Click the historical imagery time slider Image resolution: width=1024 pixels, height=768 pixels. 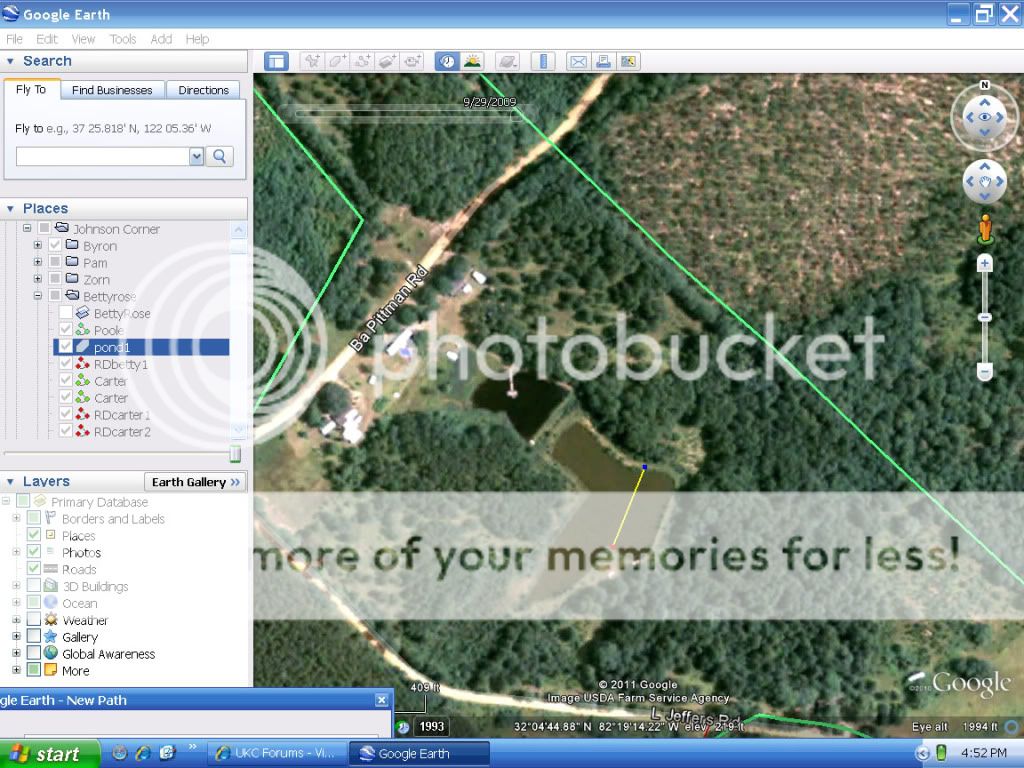point(405,113)
